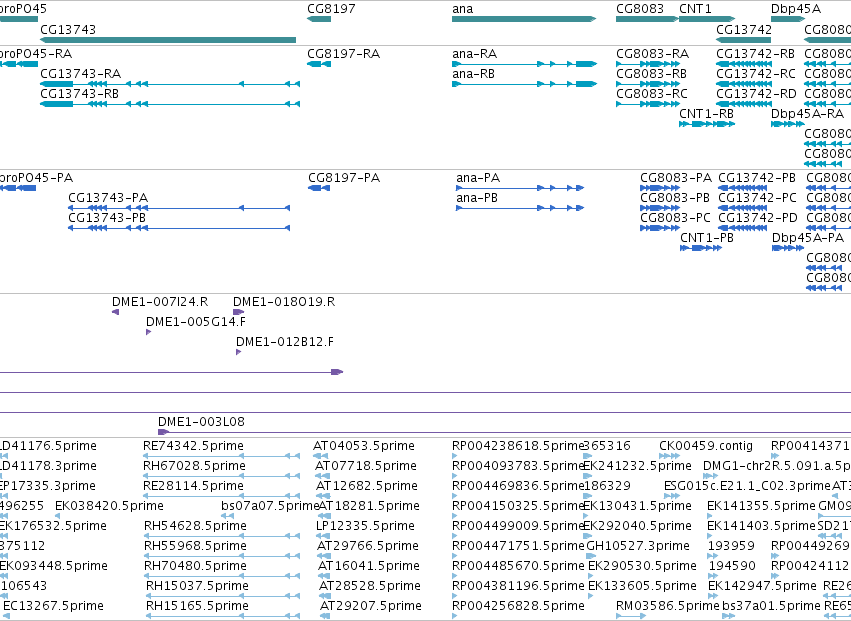Open the DME1-012B12.F label
Image resolution: width=851 pixels, height=621 pixels.
coord(285,341)
